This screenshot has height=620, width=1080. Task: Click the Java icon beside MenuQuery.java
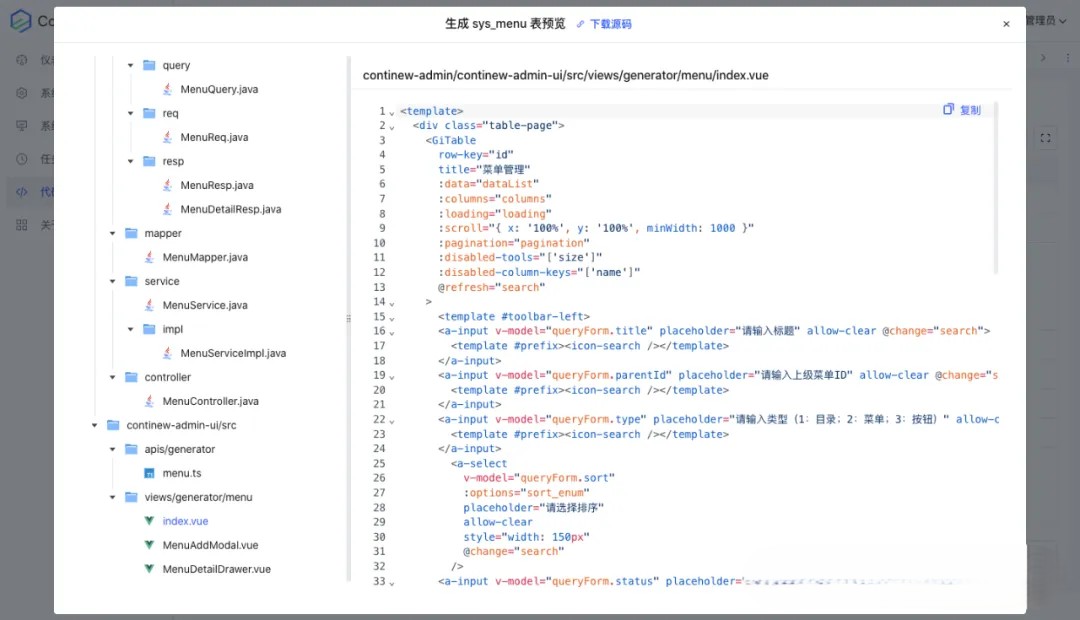[168, 89]
